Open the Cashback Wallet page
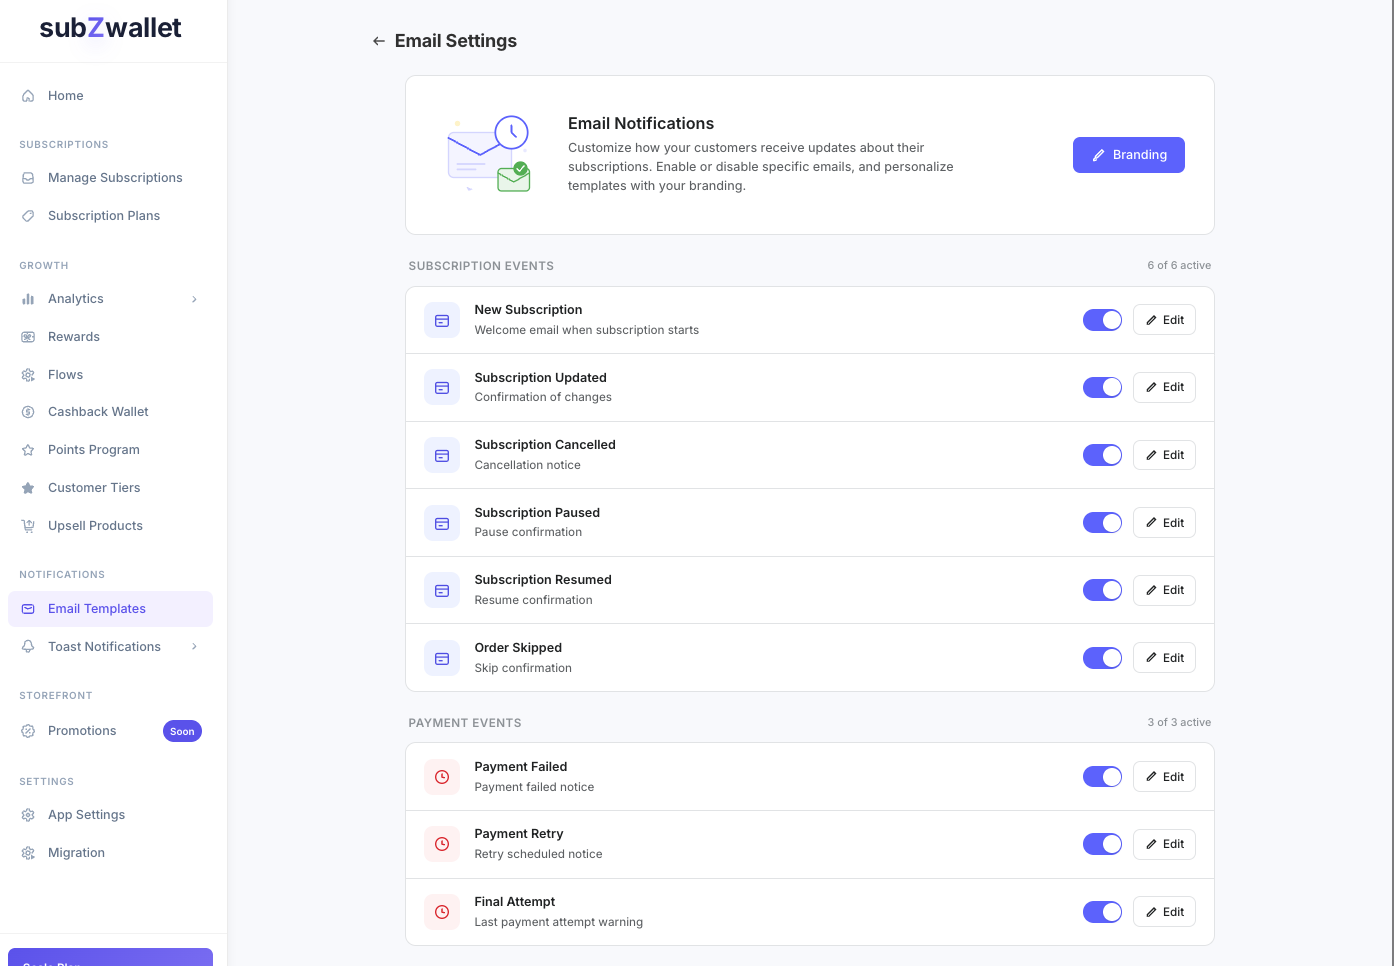Image resolution: width=1394 pixels, height=966 pixels. pos(110,412)
